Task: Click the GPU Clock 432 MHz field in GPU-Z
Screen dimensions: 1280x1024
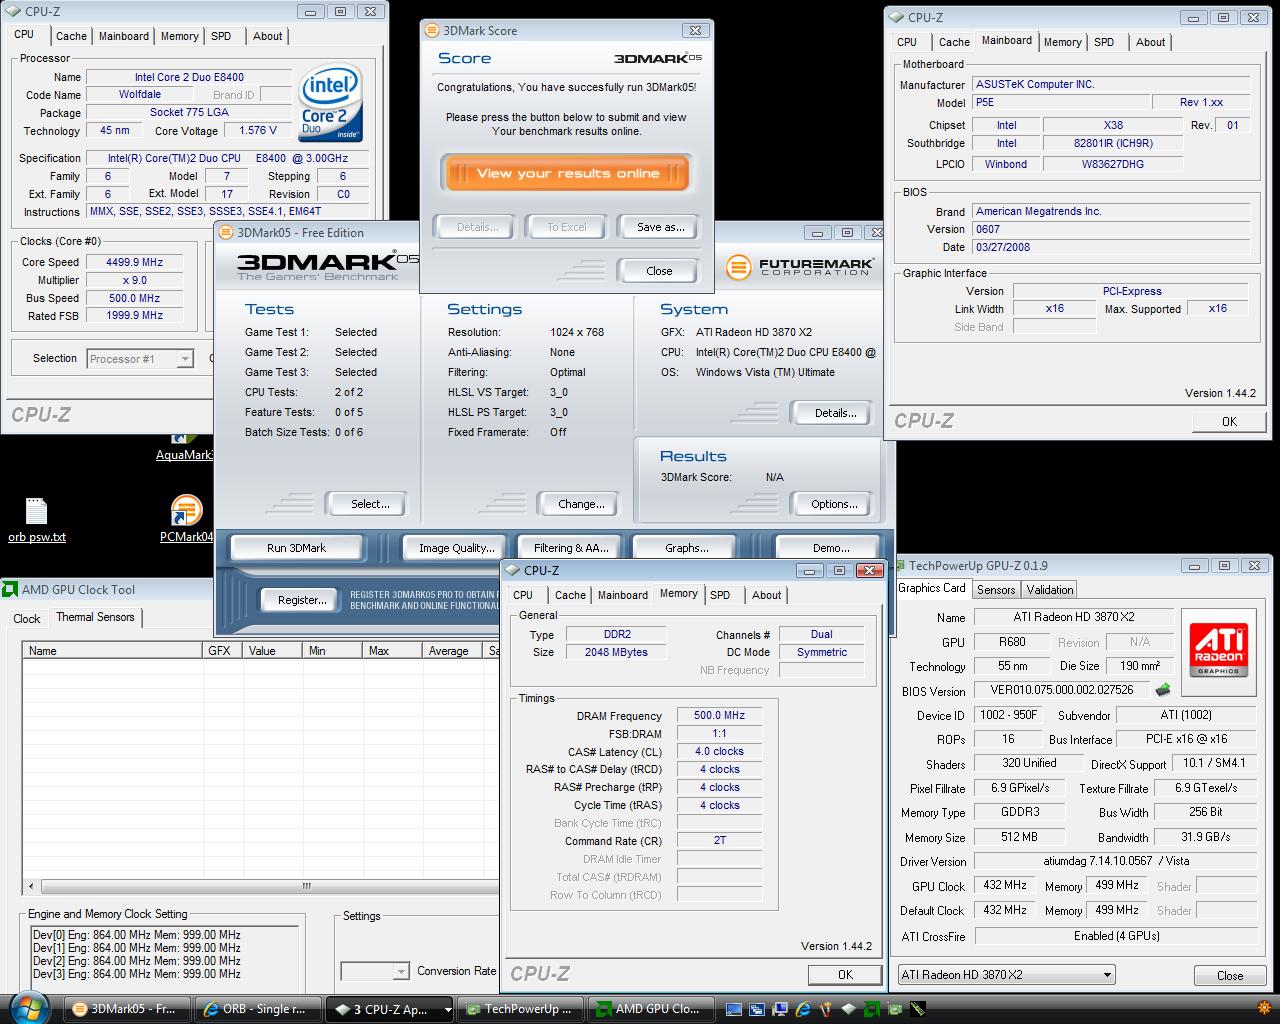Action: (1004, 886)
